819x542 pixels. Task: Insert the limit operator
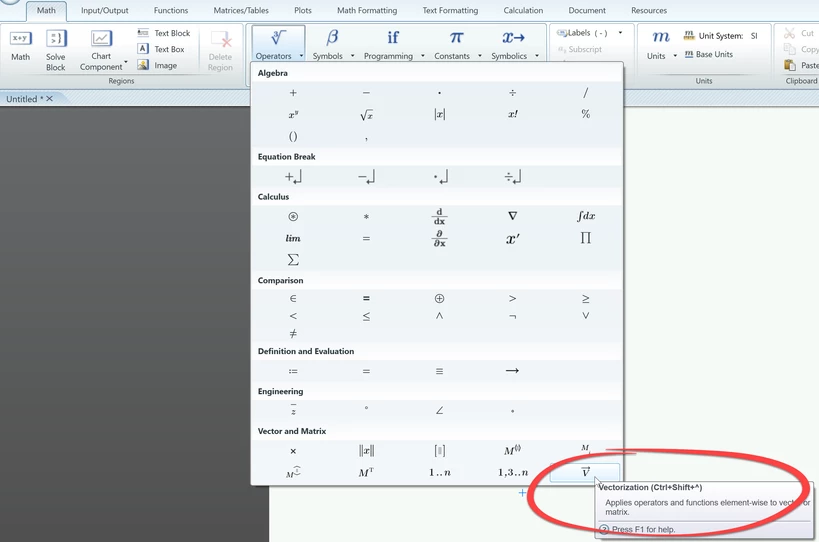click(x=293, y=238)
